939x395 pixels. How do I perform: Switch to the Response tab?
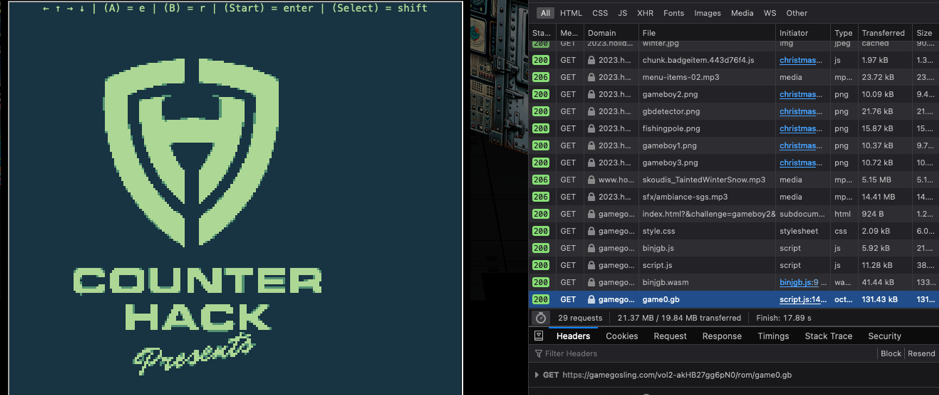point(722,336)
